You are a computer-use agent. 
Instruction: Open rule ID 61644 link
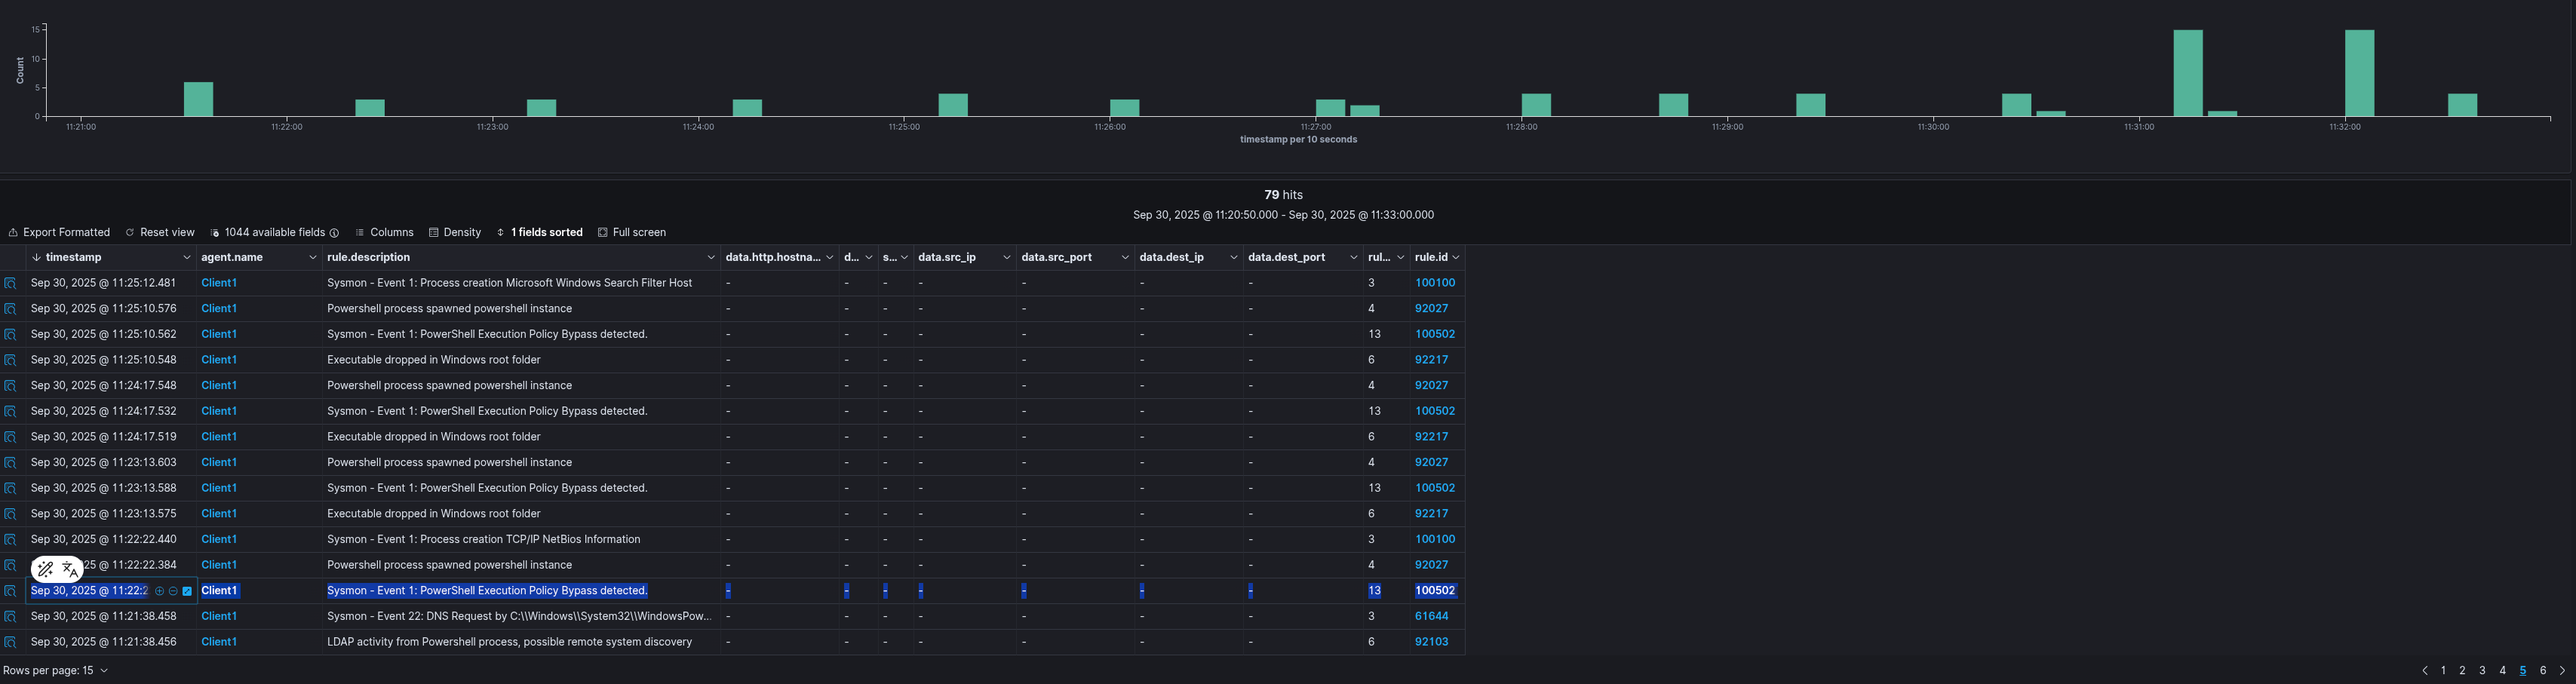tap(1431, 616)
